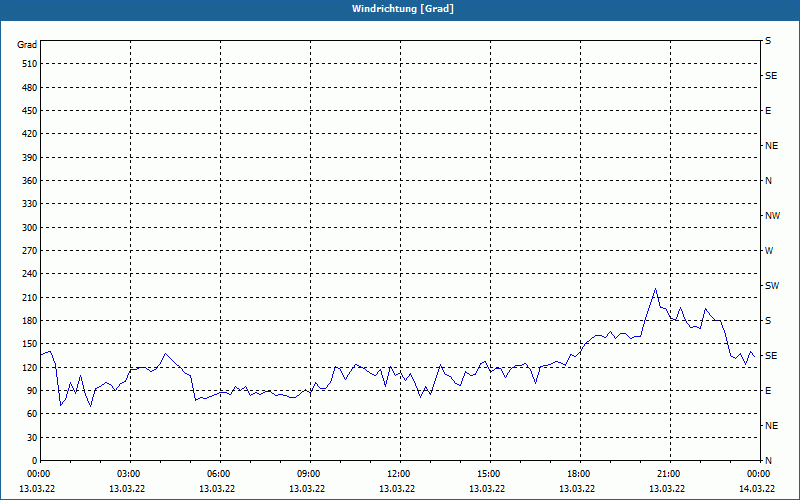Click the 210 y-axis tick label

(x=30, y=297)
